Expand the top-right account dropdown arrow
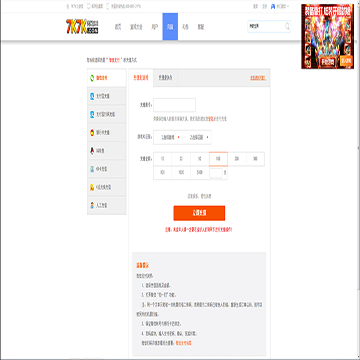This screenshot has height=360, width=360. (x=288, y=6)
